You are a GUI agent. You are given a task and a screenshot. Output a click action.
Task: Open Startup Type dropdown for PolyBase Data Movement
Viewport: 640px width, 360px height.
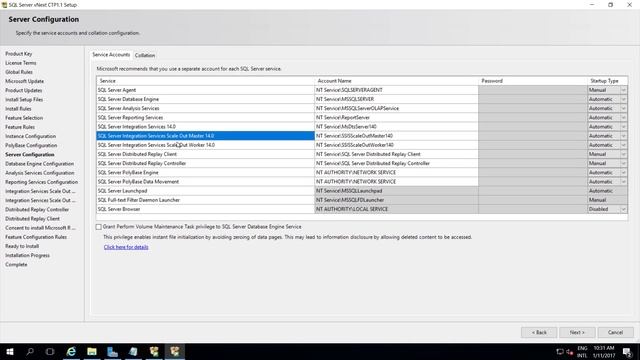623,182
